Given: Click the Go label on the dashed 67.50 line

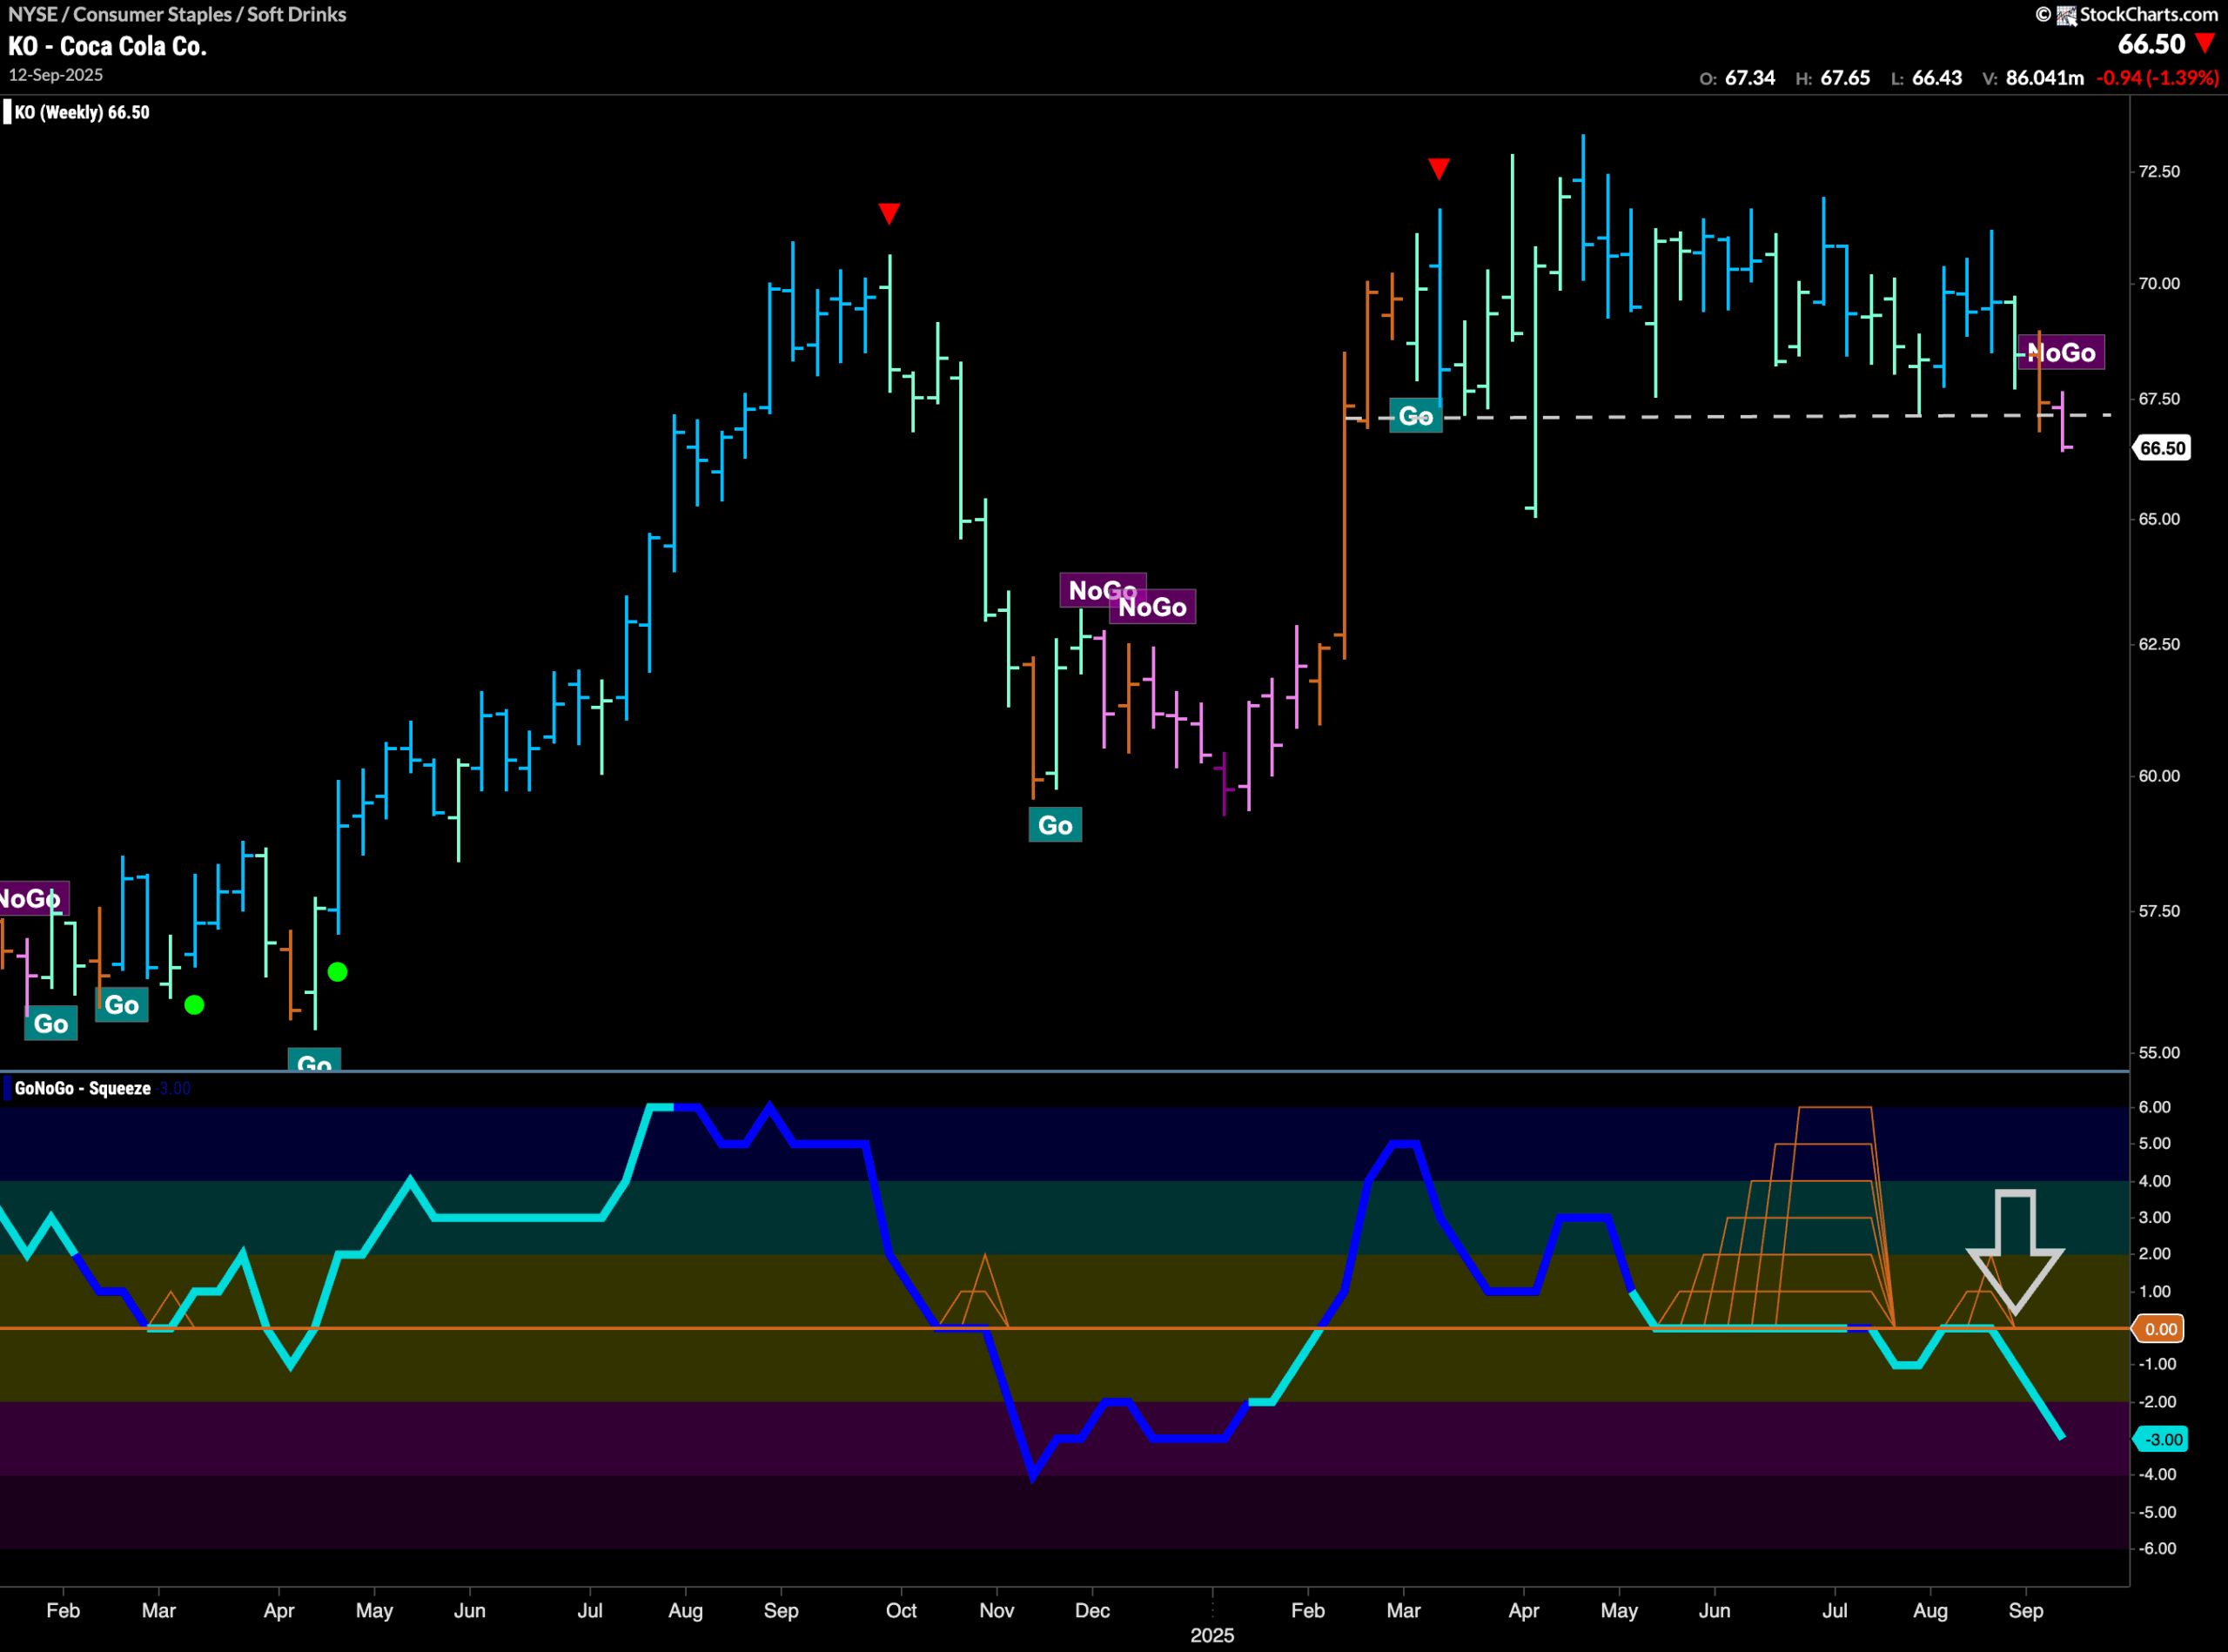Looking at the screenshot, I should pos(1416,416).
